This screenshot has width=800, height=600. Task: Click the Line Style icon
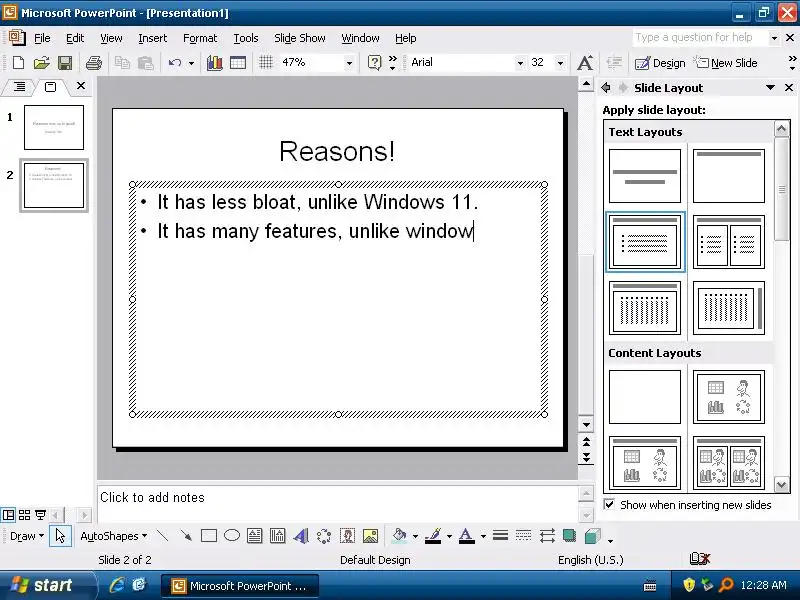point(501,535)
